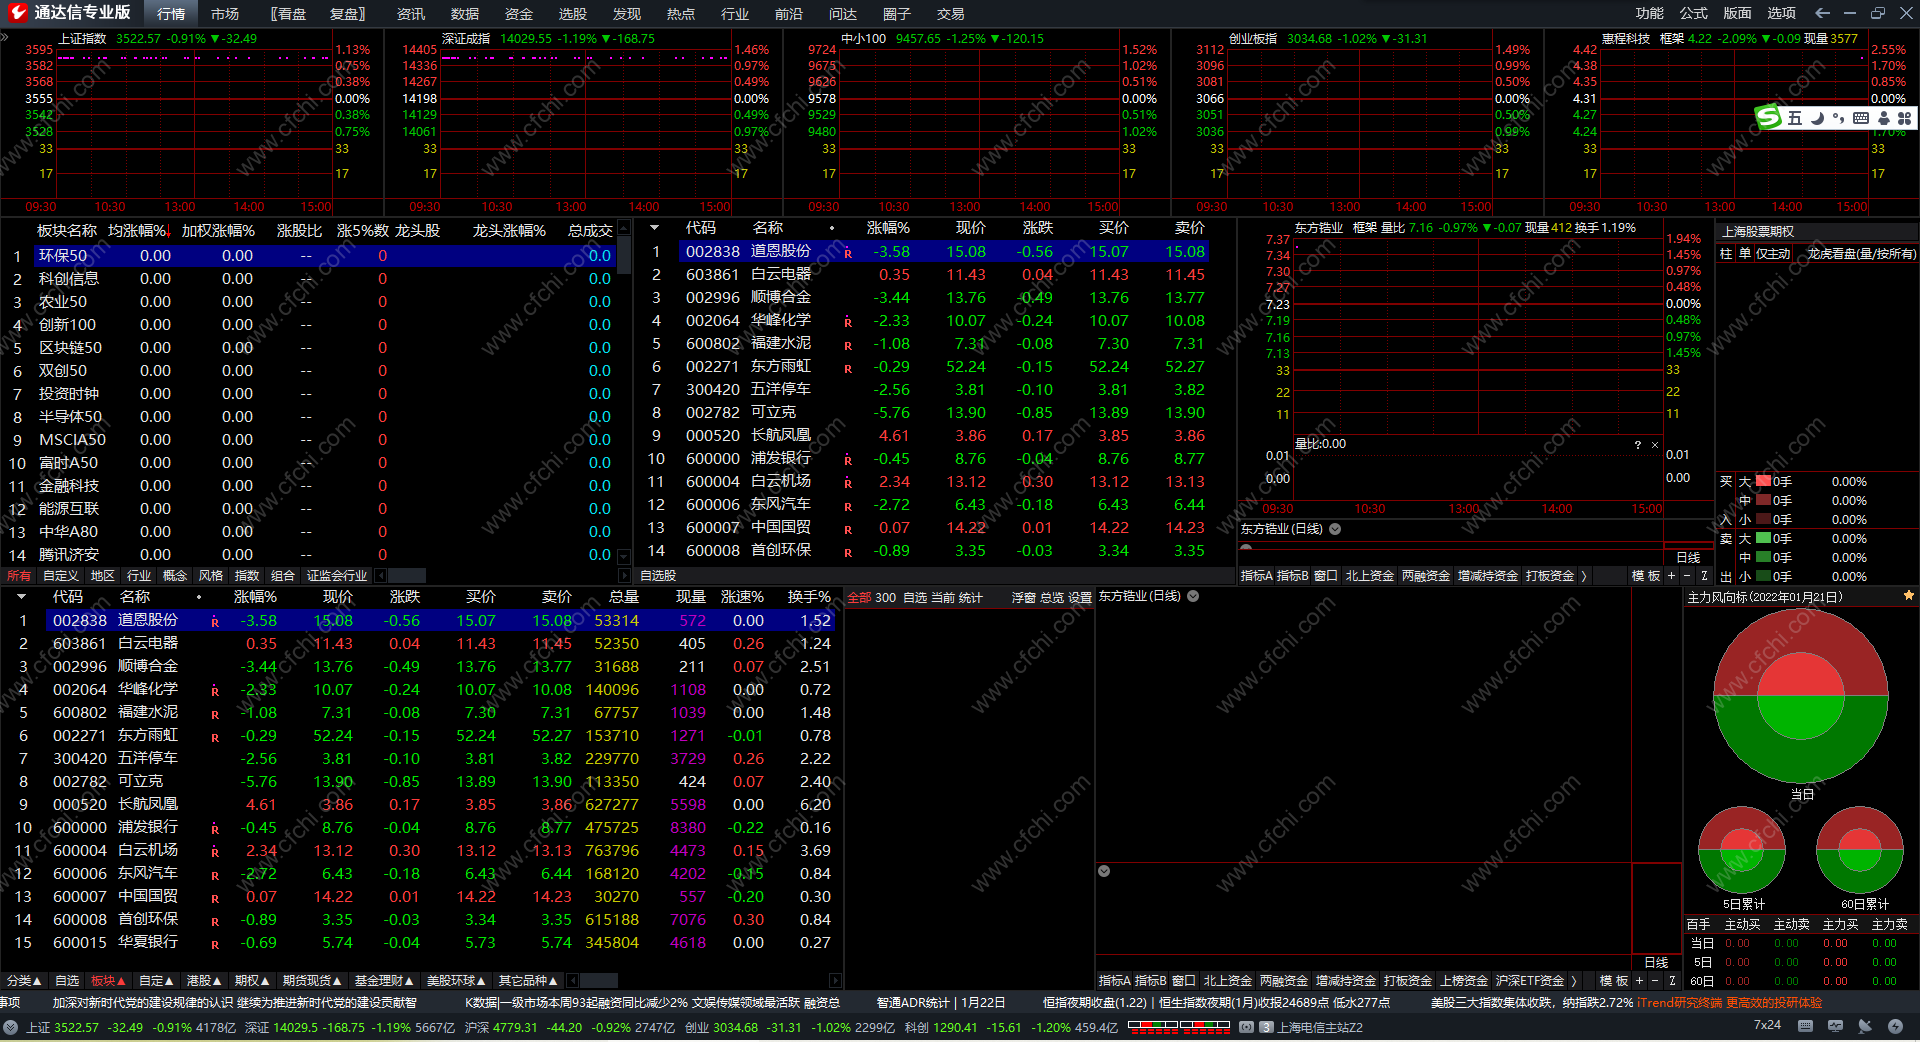Screen dimensions: 1920x1042
Task: Toggle Sogou moon half-width mode icon
Action: (1817, 118)
